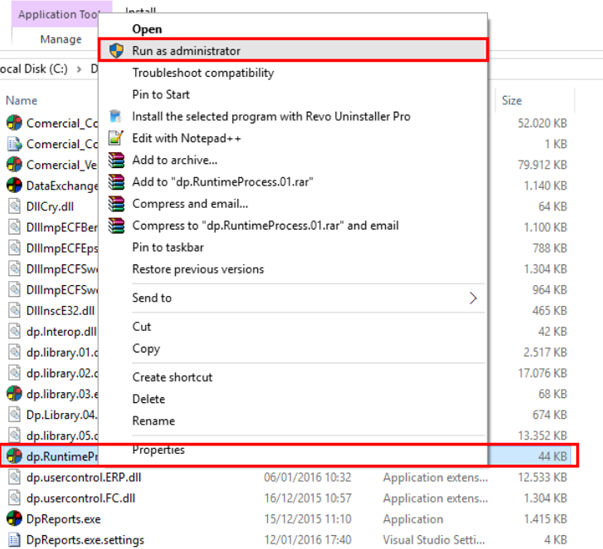603x549 pixels.
Task: Click the DpReports.exe application icon
Action: [x=14, y=518]
